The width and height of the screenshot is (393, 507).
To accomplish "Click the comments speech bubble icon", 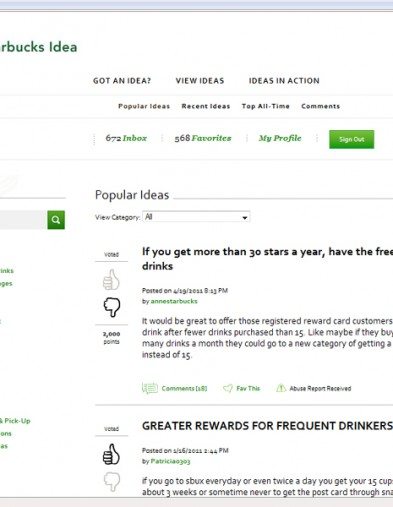I will tap(150, 388).
